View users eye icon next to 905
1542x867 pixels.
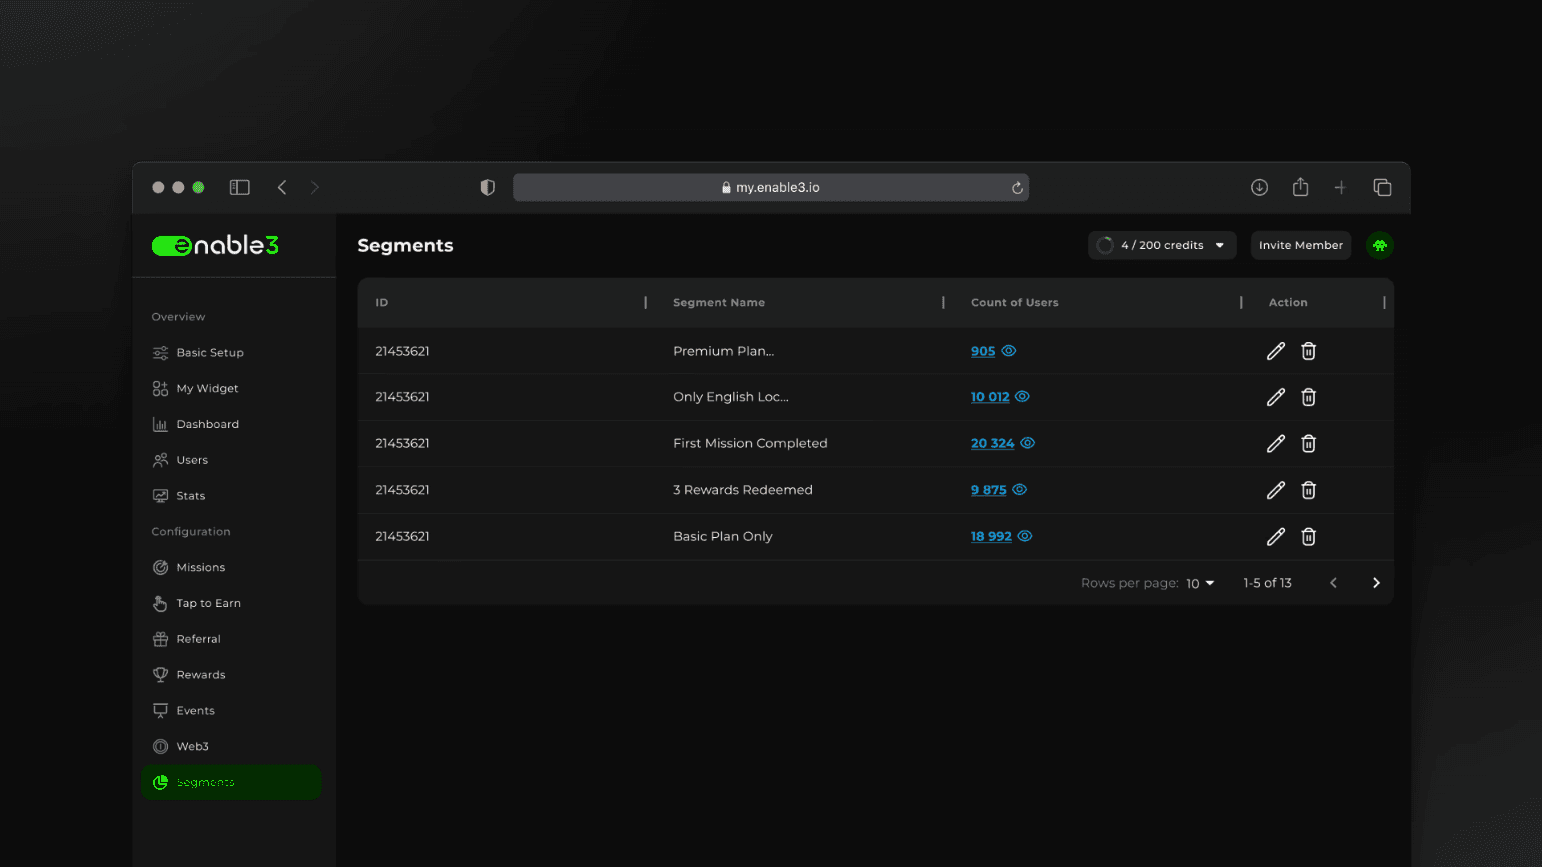(1009, 351)
